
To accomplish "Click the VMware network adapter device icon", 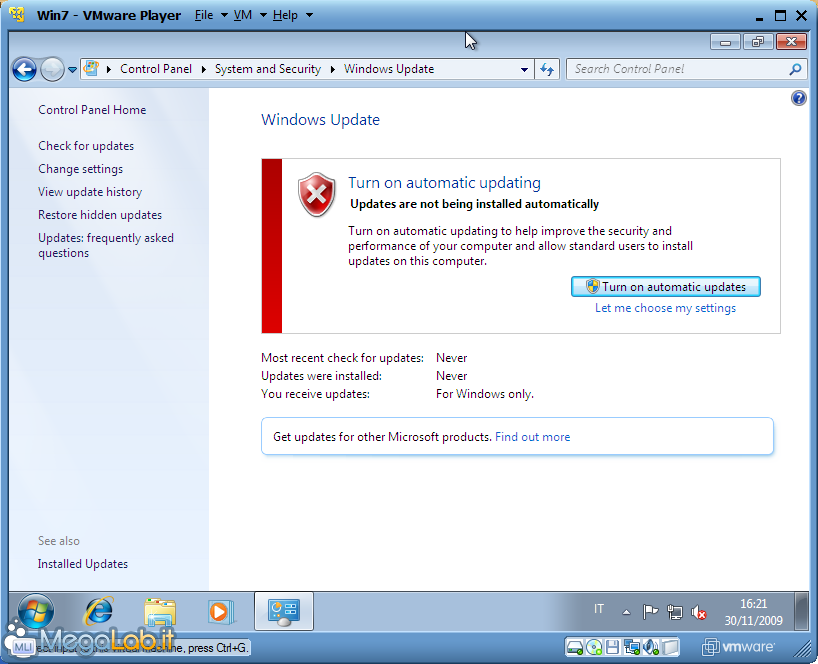I will tap(632, 648).
